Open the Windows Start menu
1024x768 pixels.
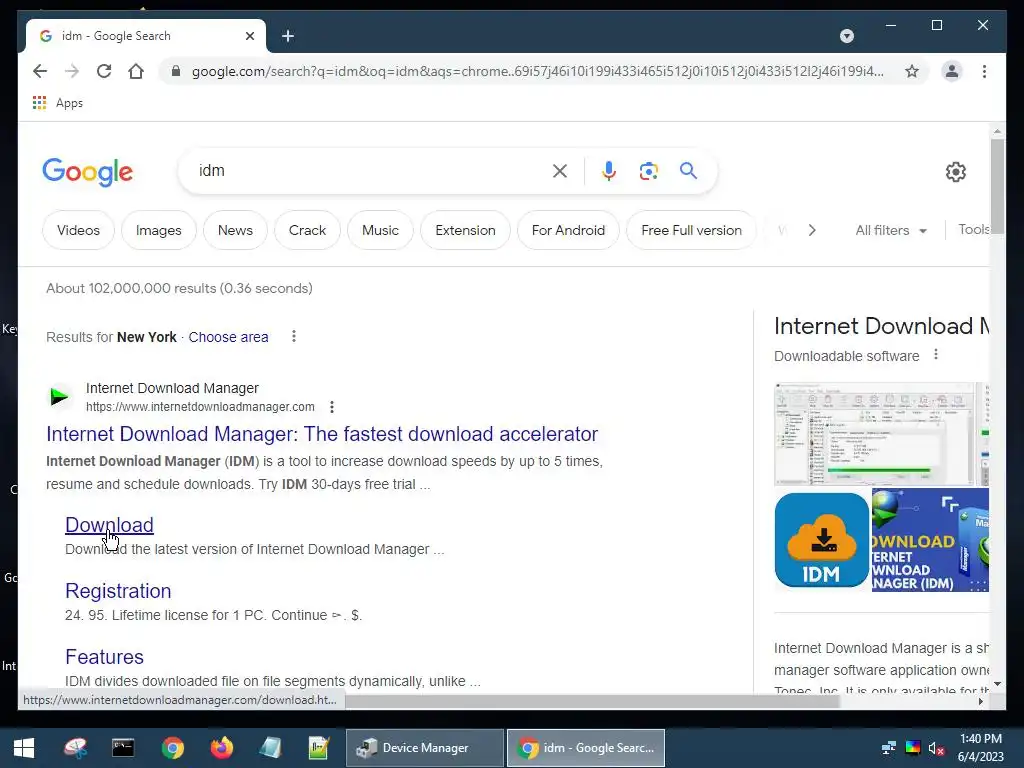coord(24,748)
